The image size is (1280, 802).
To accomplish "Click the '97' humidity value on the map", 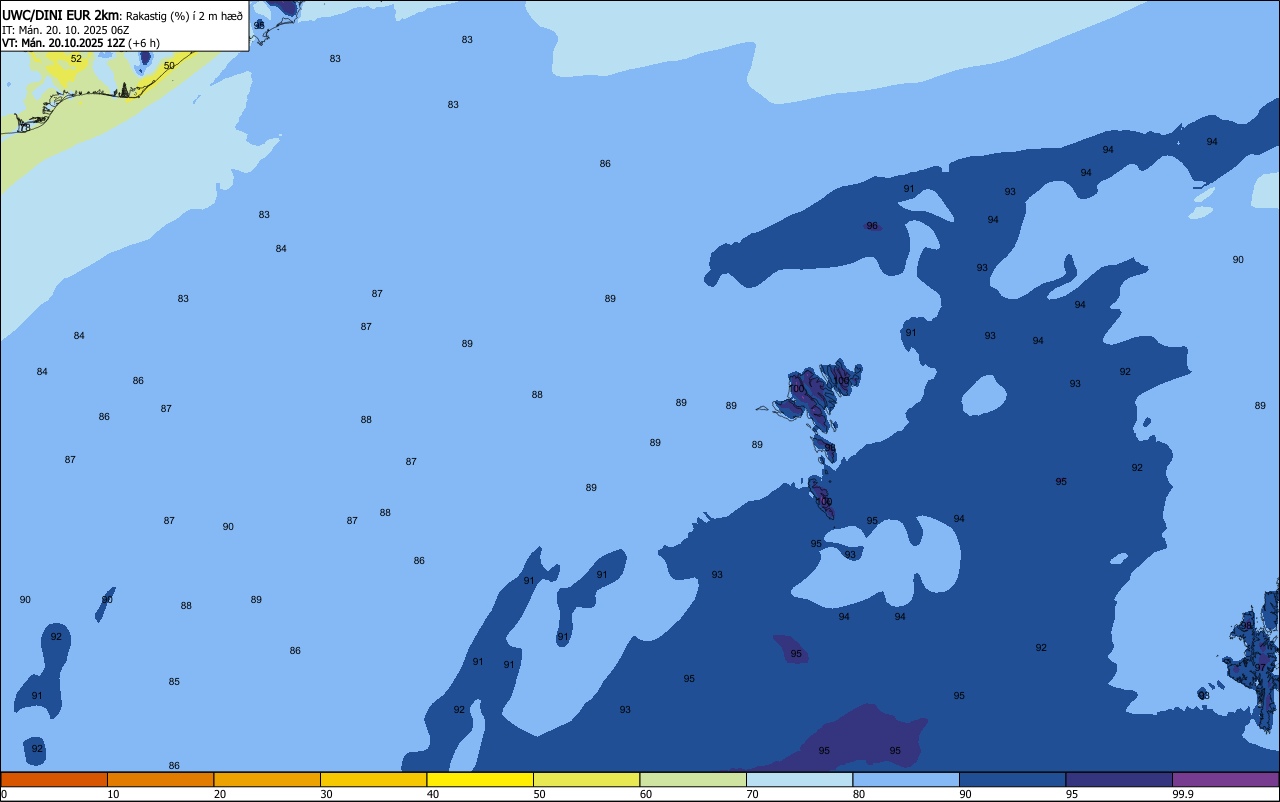I will (1261, 667).
